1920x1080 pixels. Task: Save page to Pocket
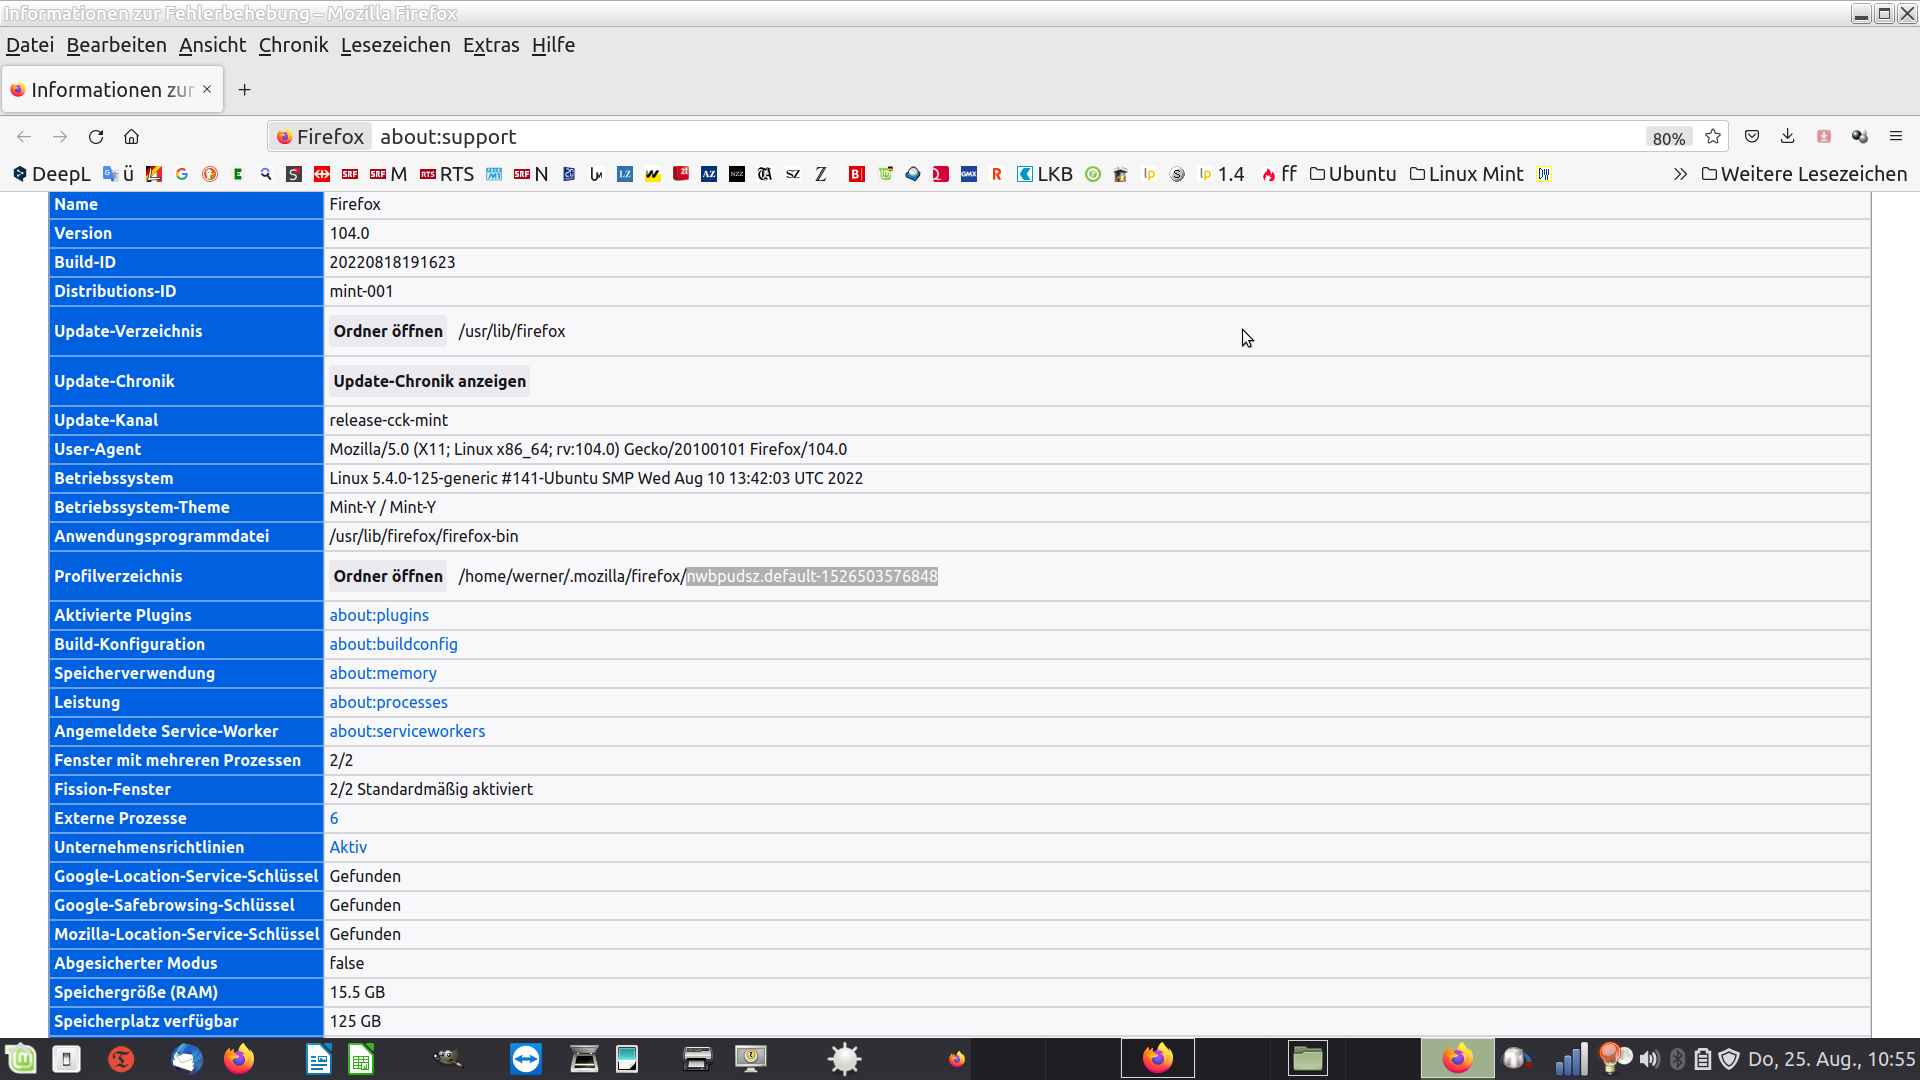pyautogui.click(x=1752, y=137)
